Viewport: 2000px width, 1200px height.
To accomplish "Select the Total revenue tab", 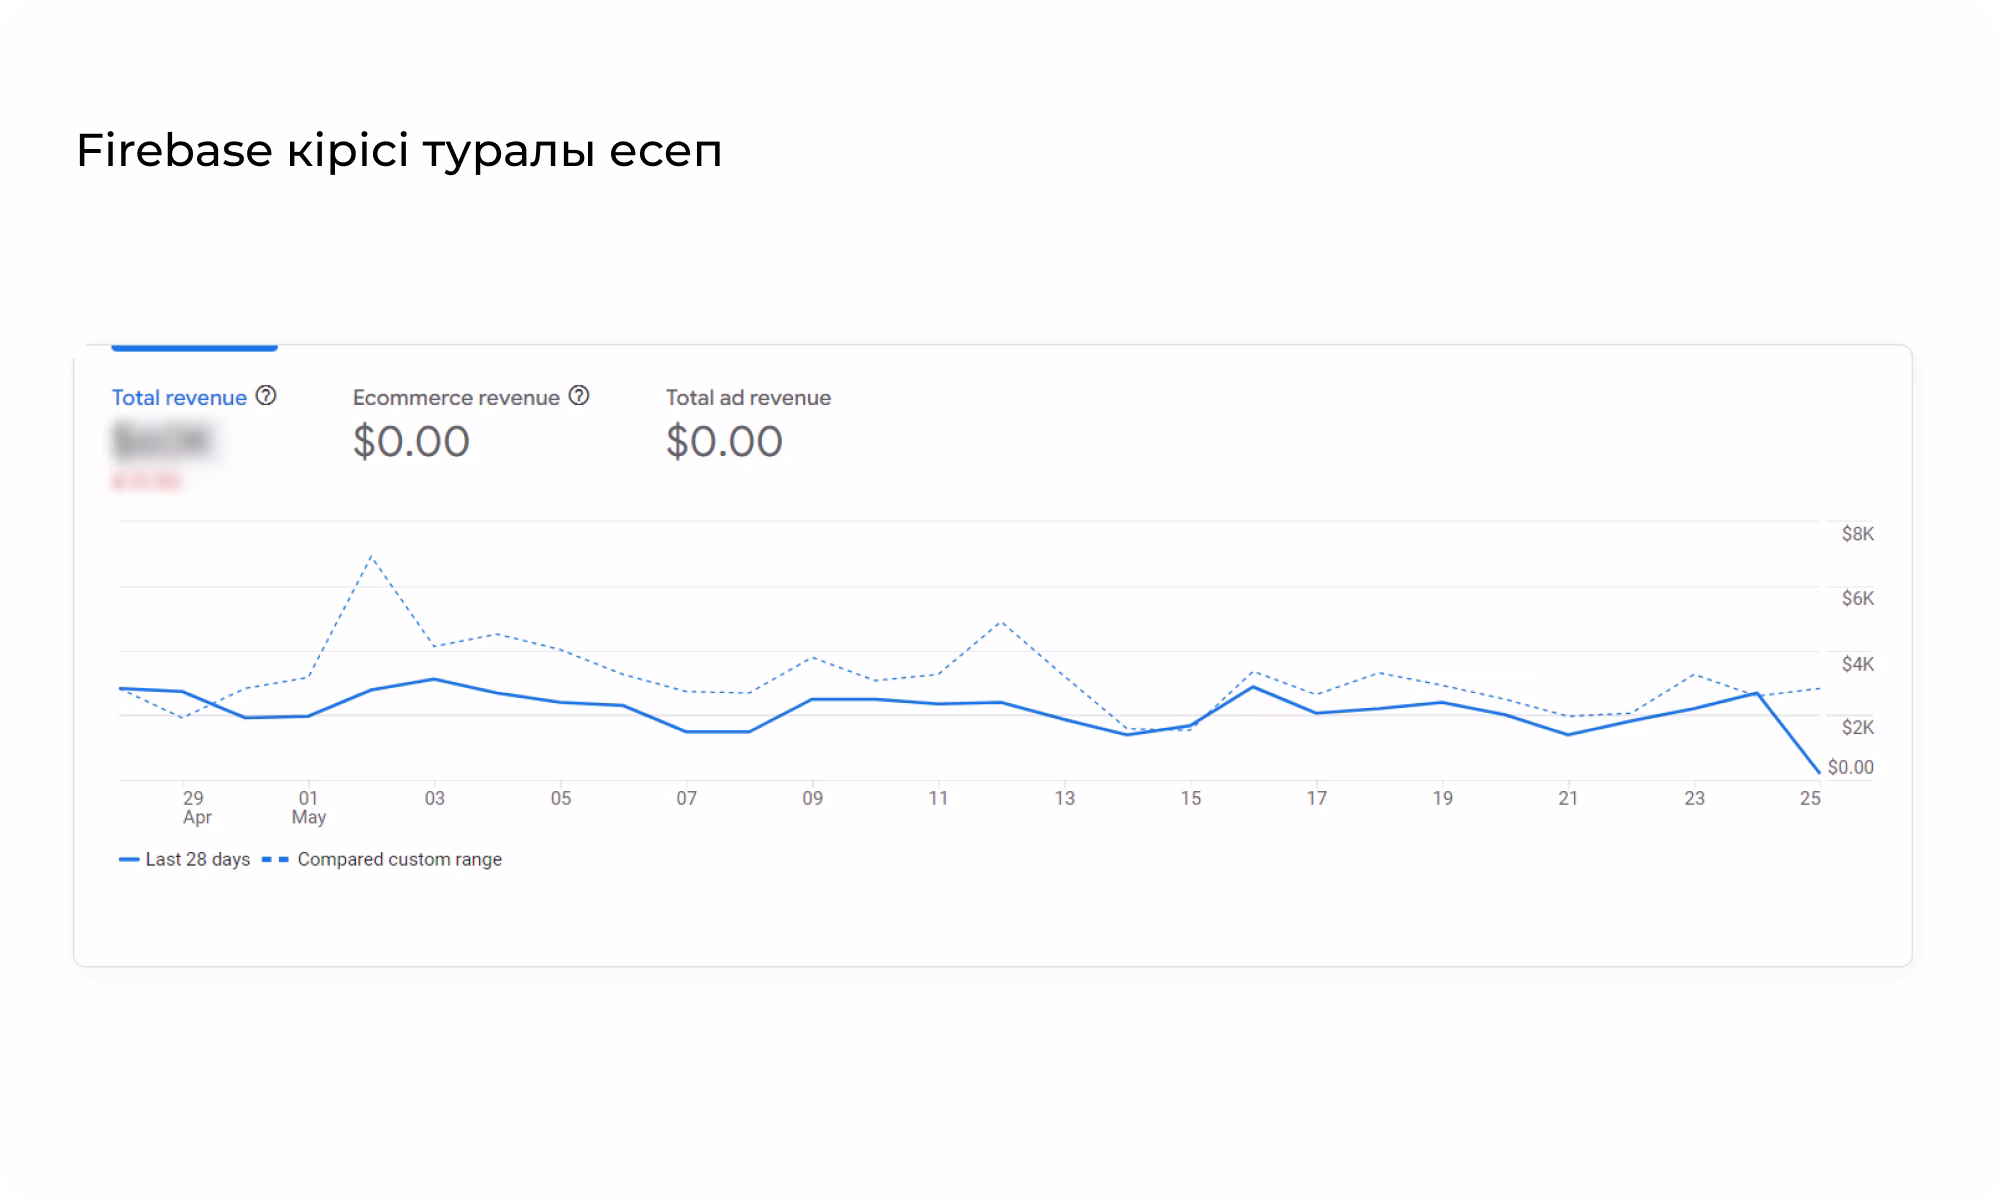I will click(179, 398).
